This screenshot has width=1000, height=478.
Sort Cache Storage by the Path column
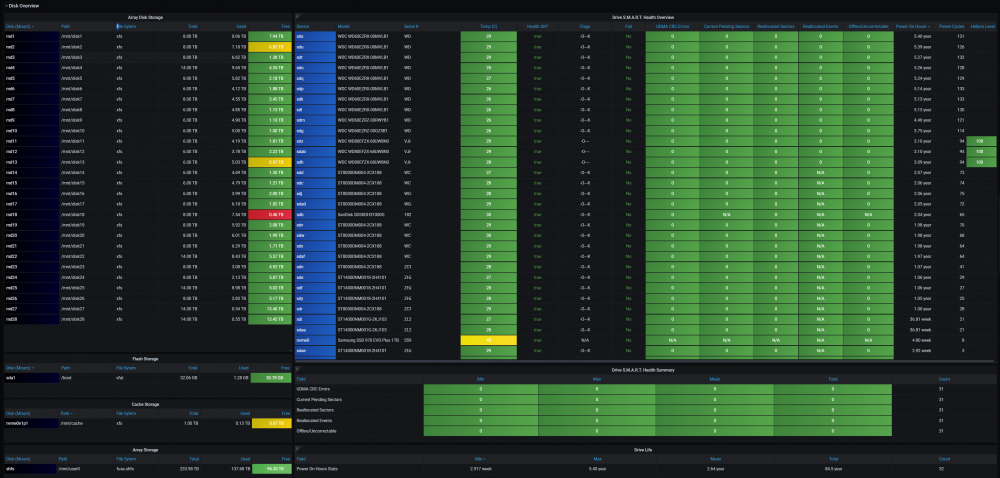point(67,413)
